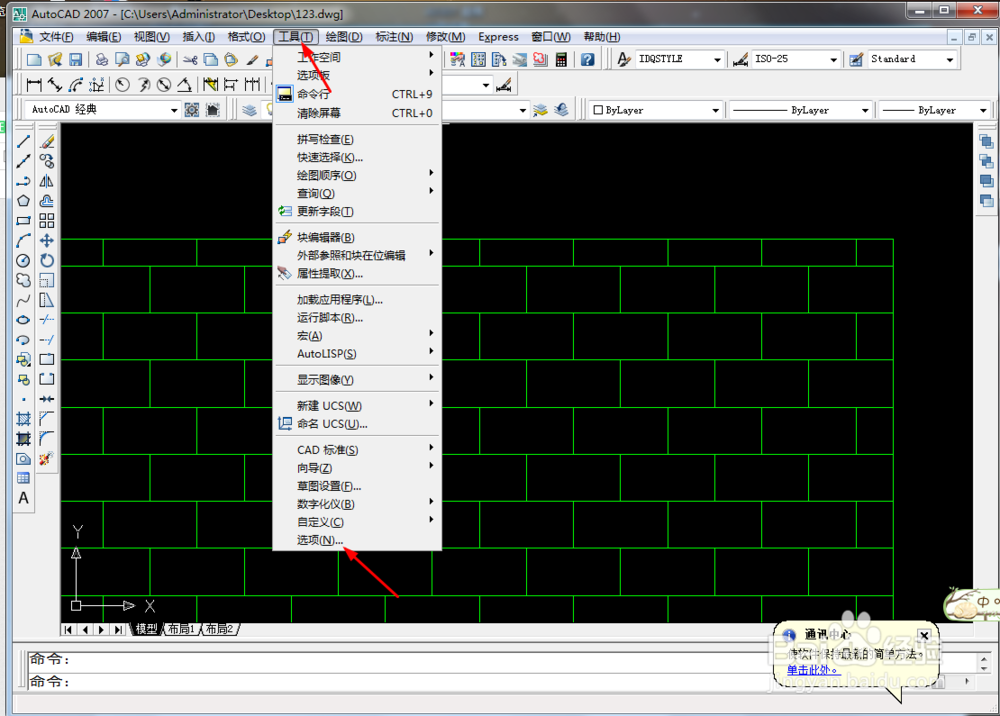Open the Express menu
1000x716 pixels.
coord(498,37)
